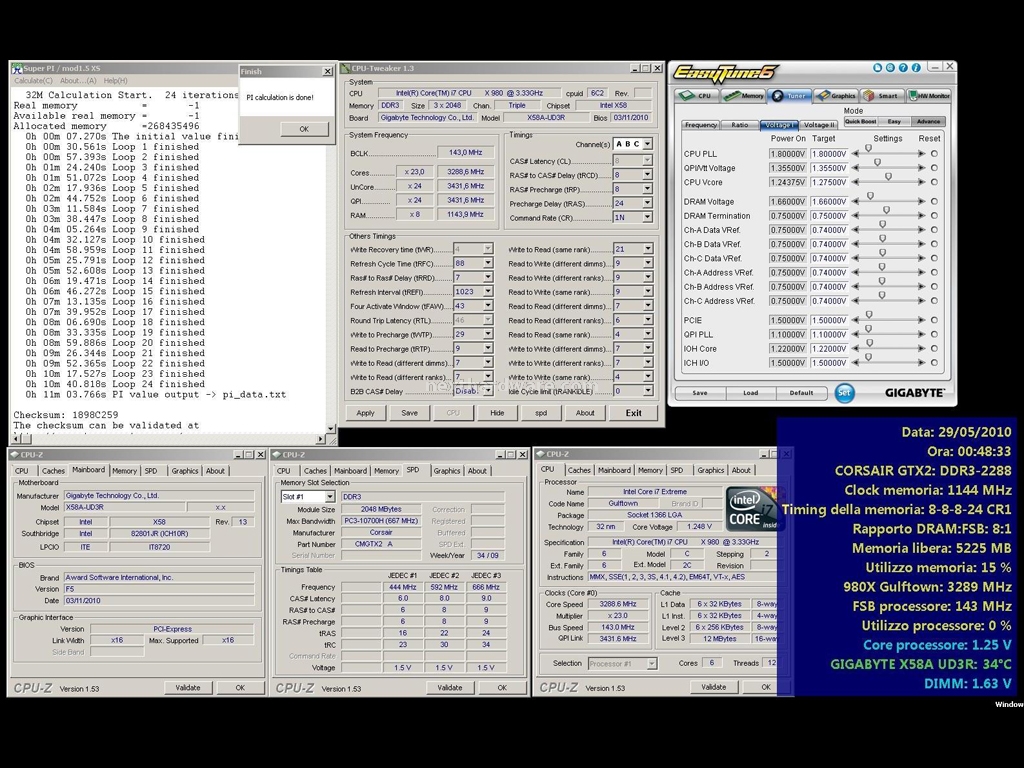Open Help(H) menu in Super PI
The height and width of the screenshot is (768, 1024).
pyautogui.click(x=116, y=81)
